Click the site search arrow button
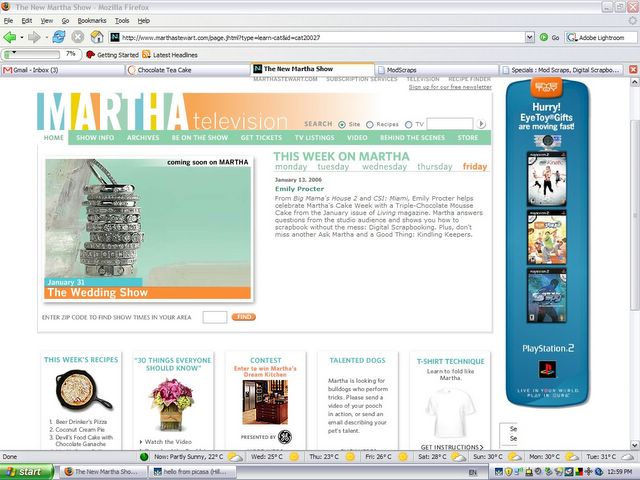 [x=481, y=124]
